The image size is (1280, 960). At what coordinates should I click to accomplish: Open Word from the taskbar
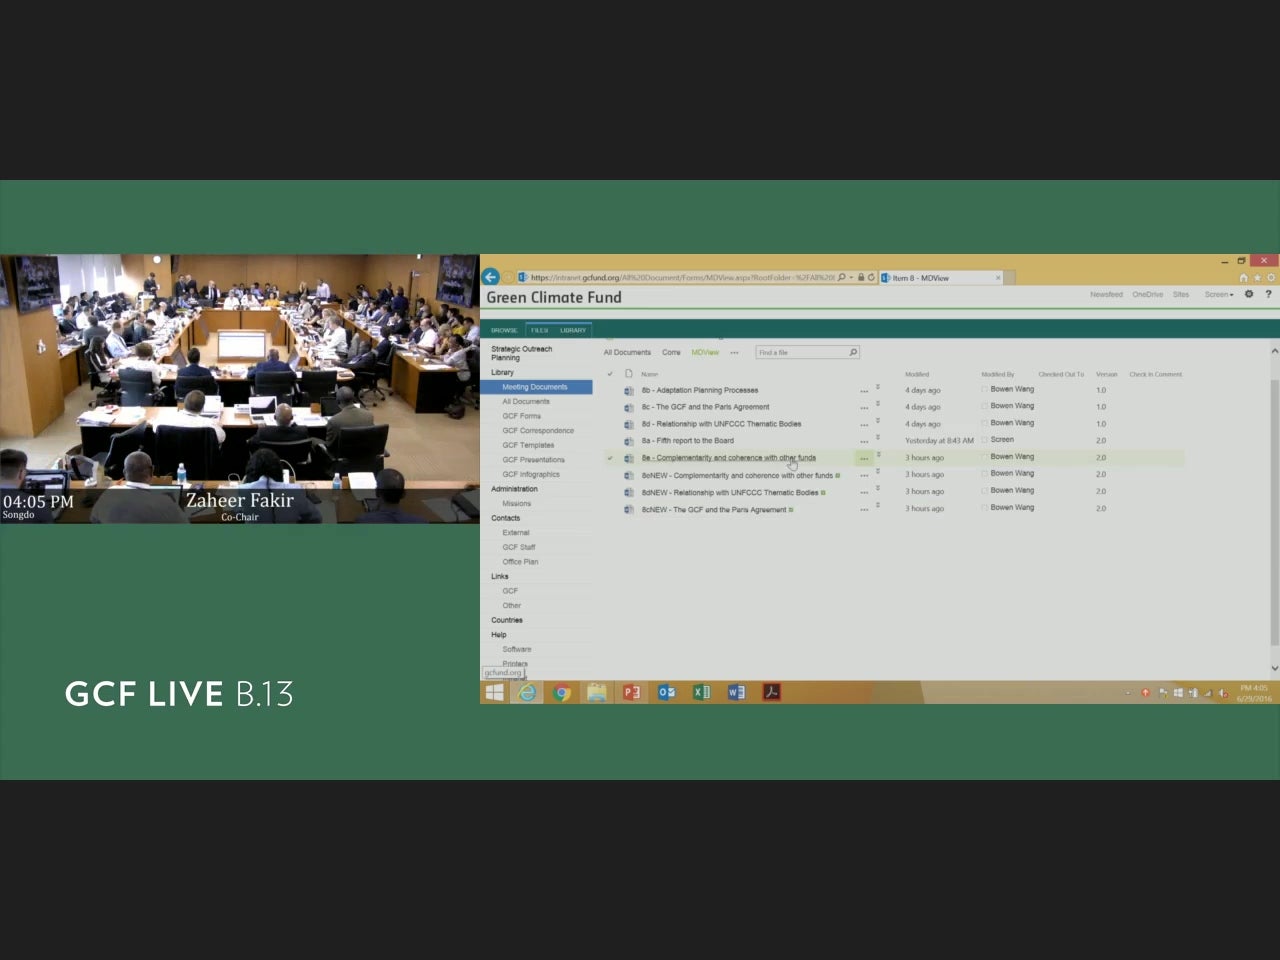pyautogui.click(x=737, y=692)
